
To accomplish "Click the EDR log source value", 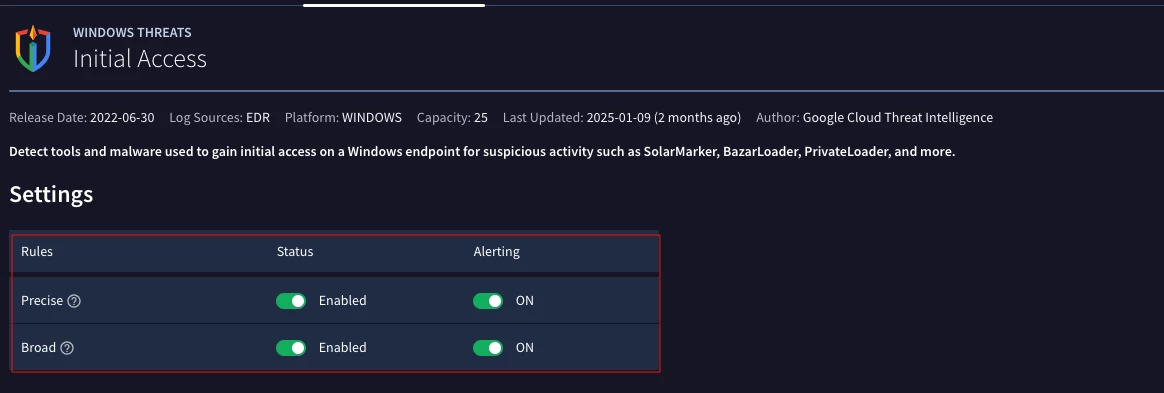I will [258, 117].
